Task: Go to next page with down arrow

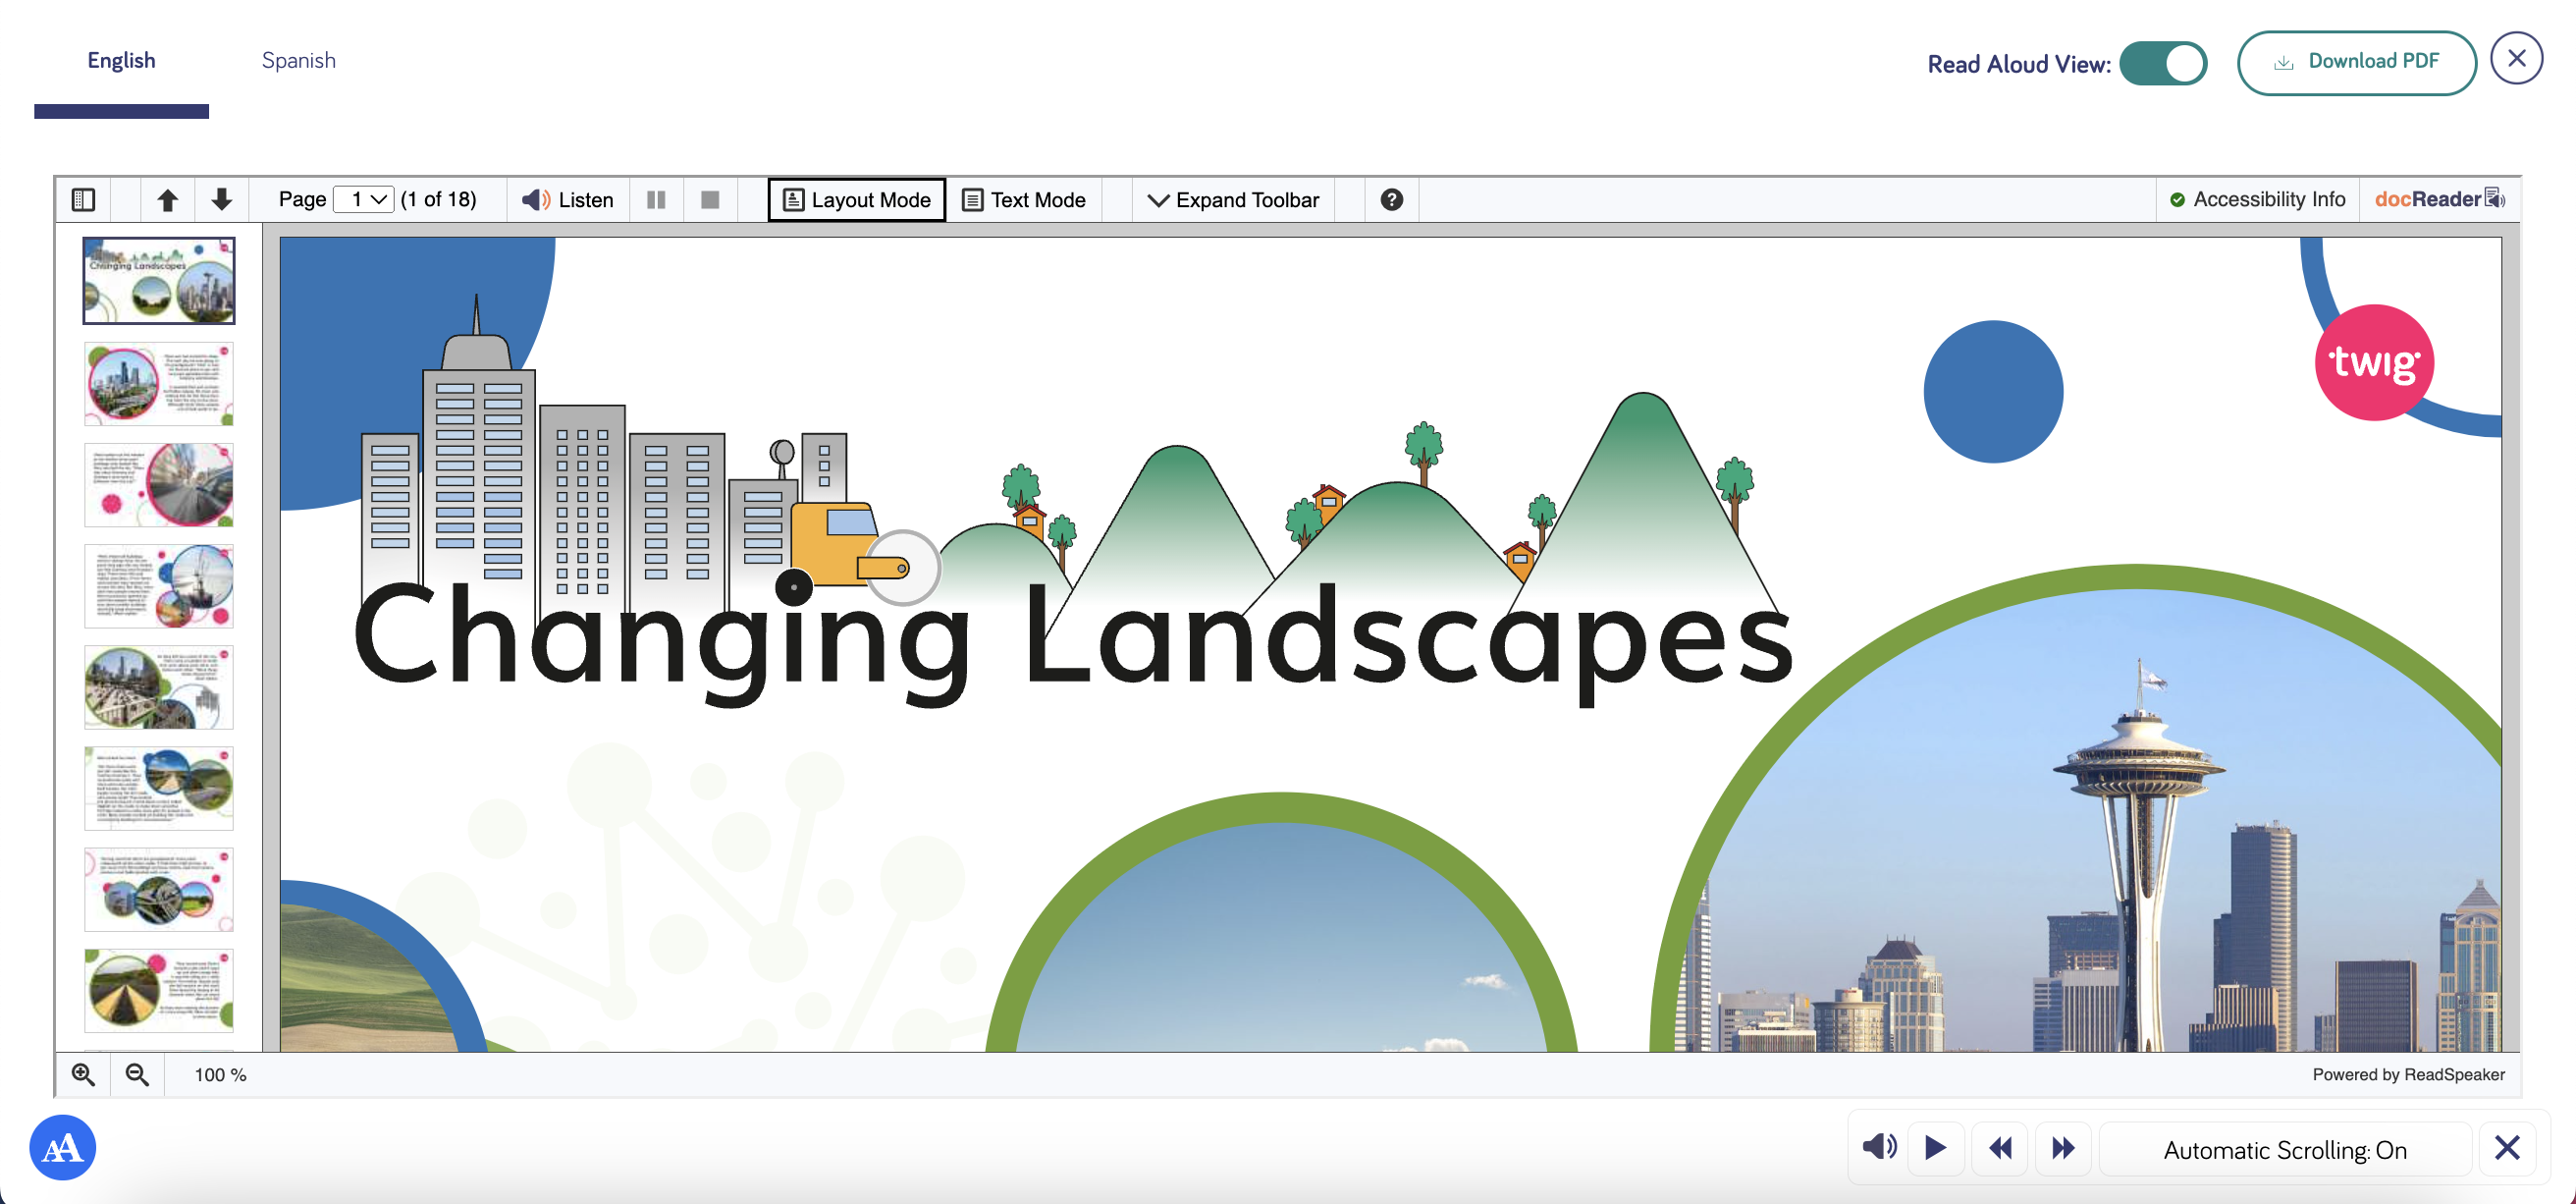Action: (222, 200)
